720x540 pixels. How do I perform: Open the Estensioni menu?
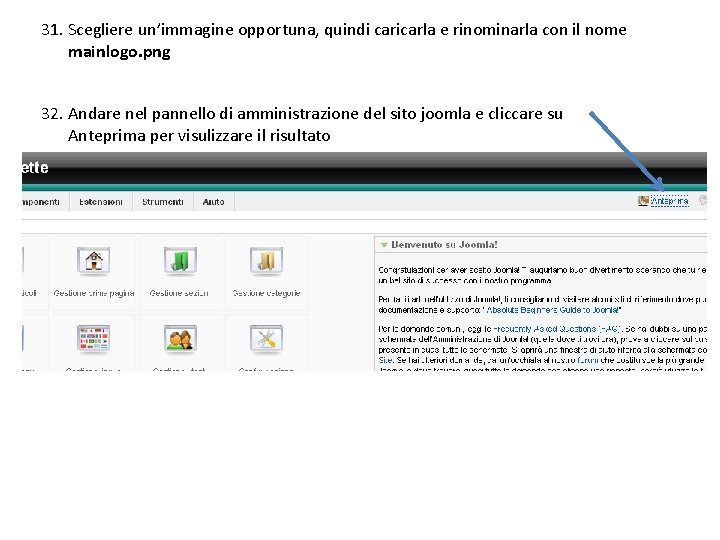pyautogui.click(x=101, y=202)
